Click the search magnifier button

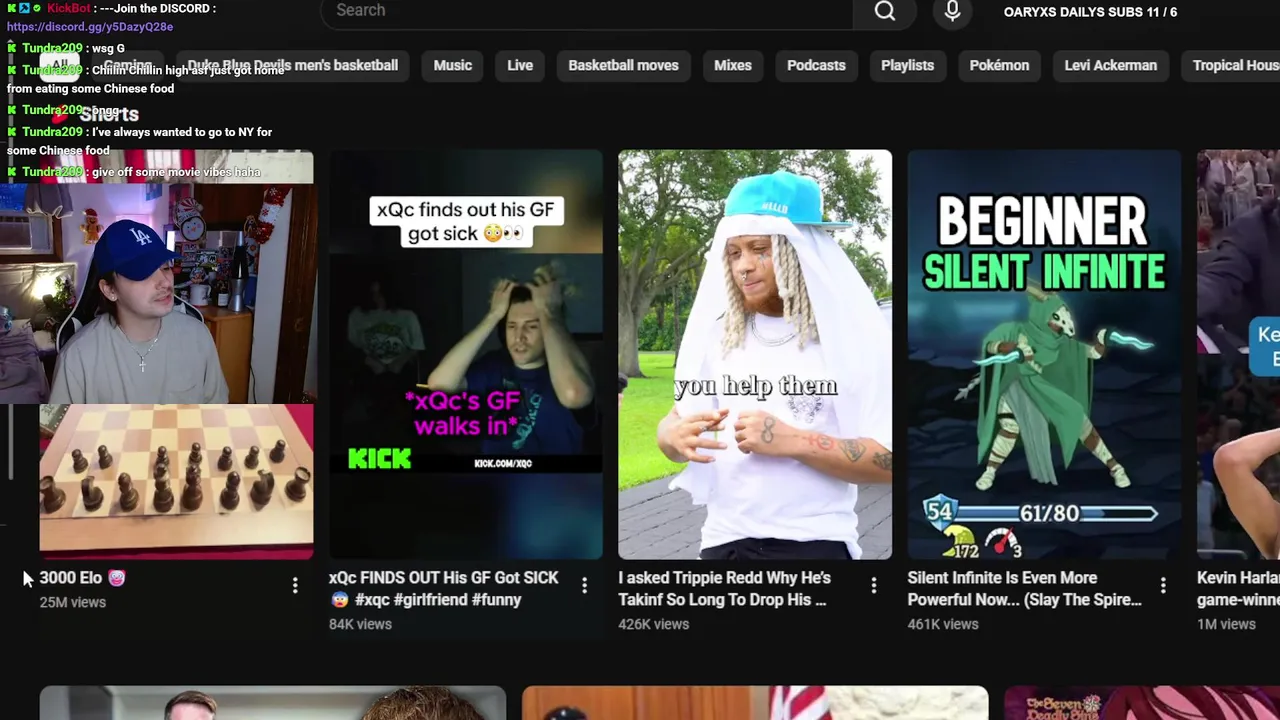coord(884,11)
